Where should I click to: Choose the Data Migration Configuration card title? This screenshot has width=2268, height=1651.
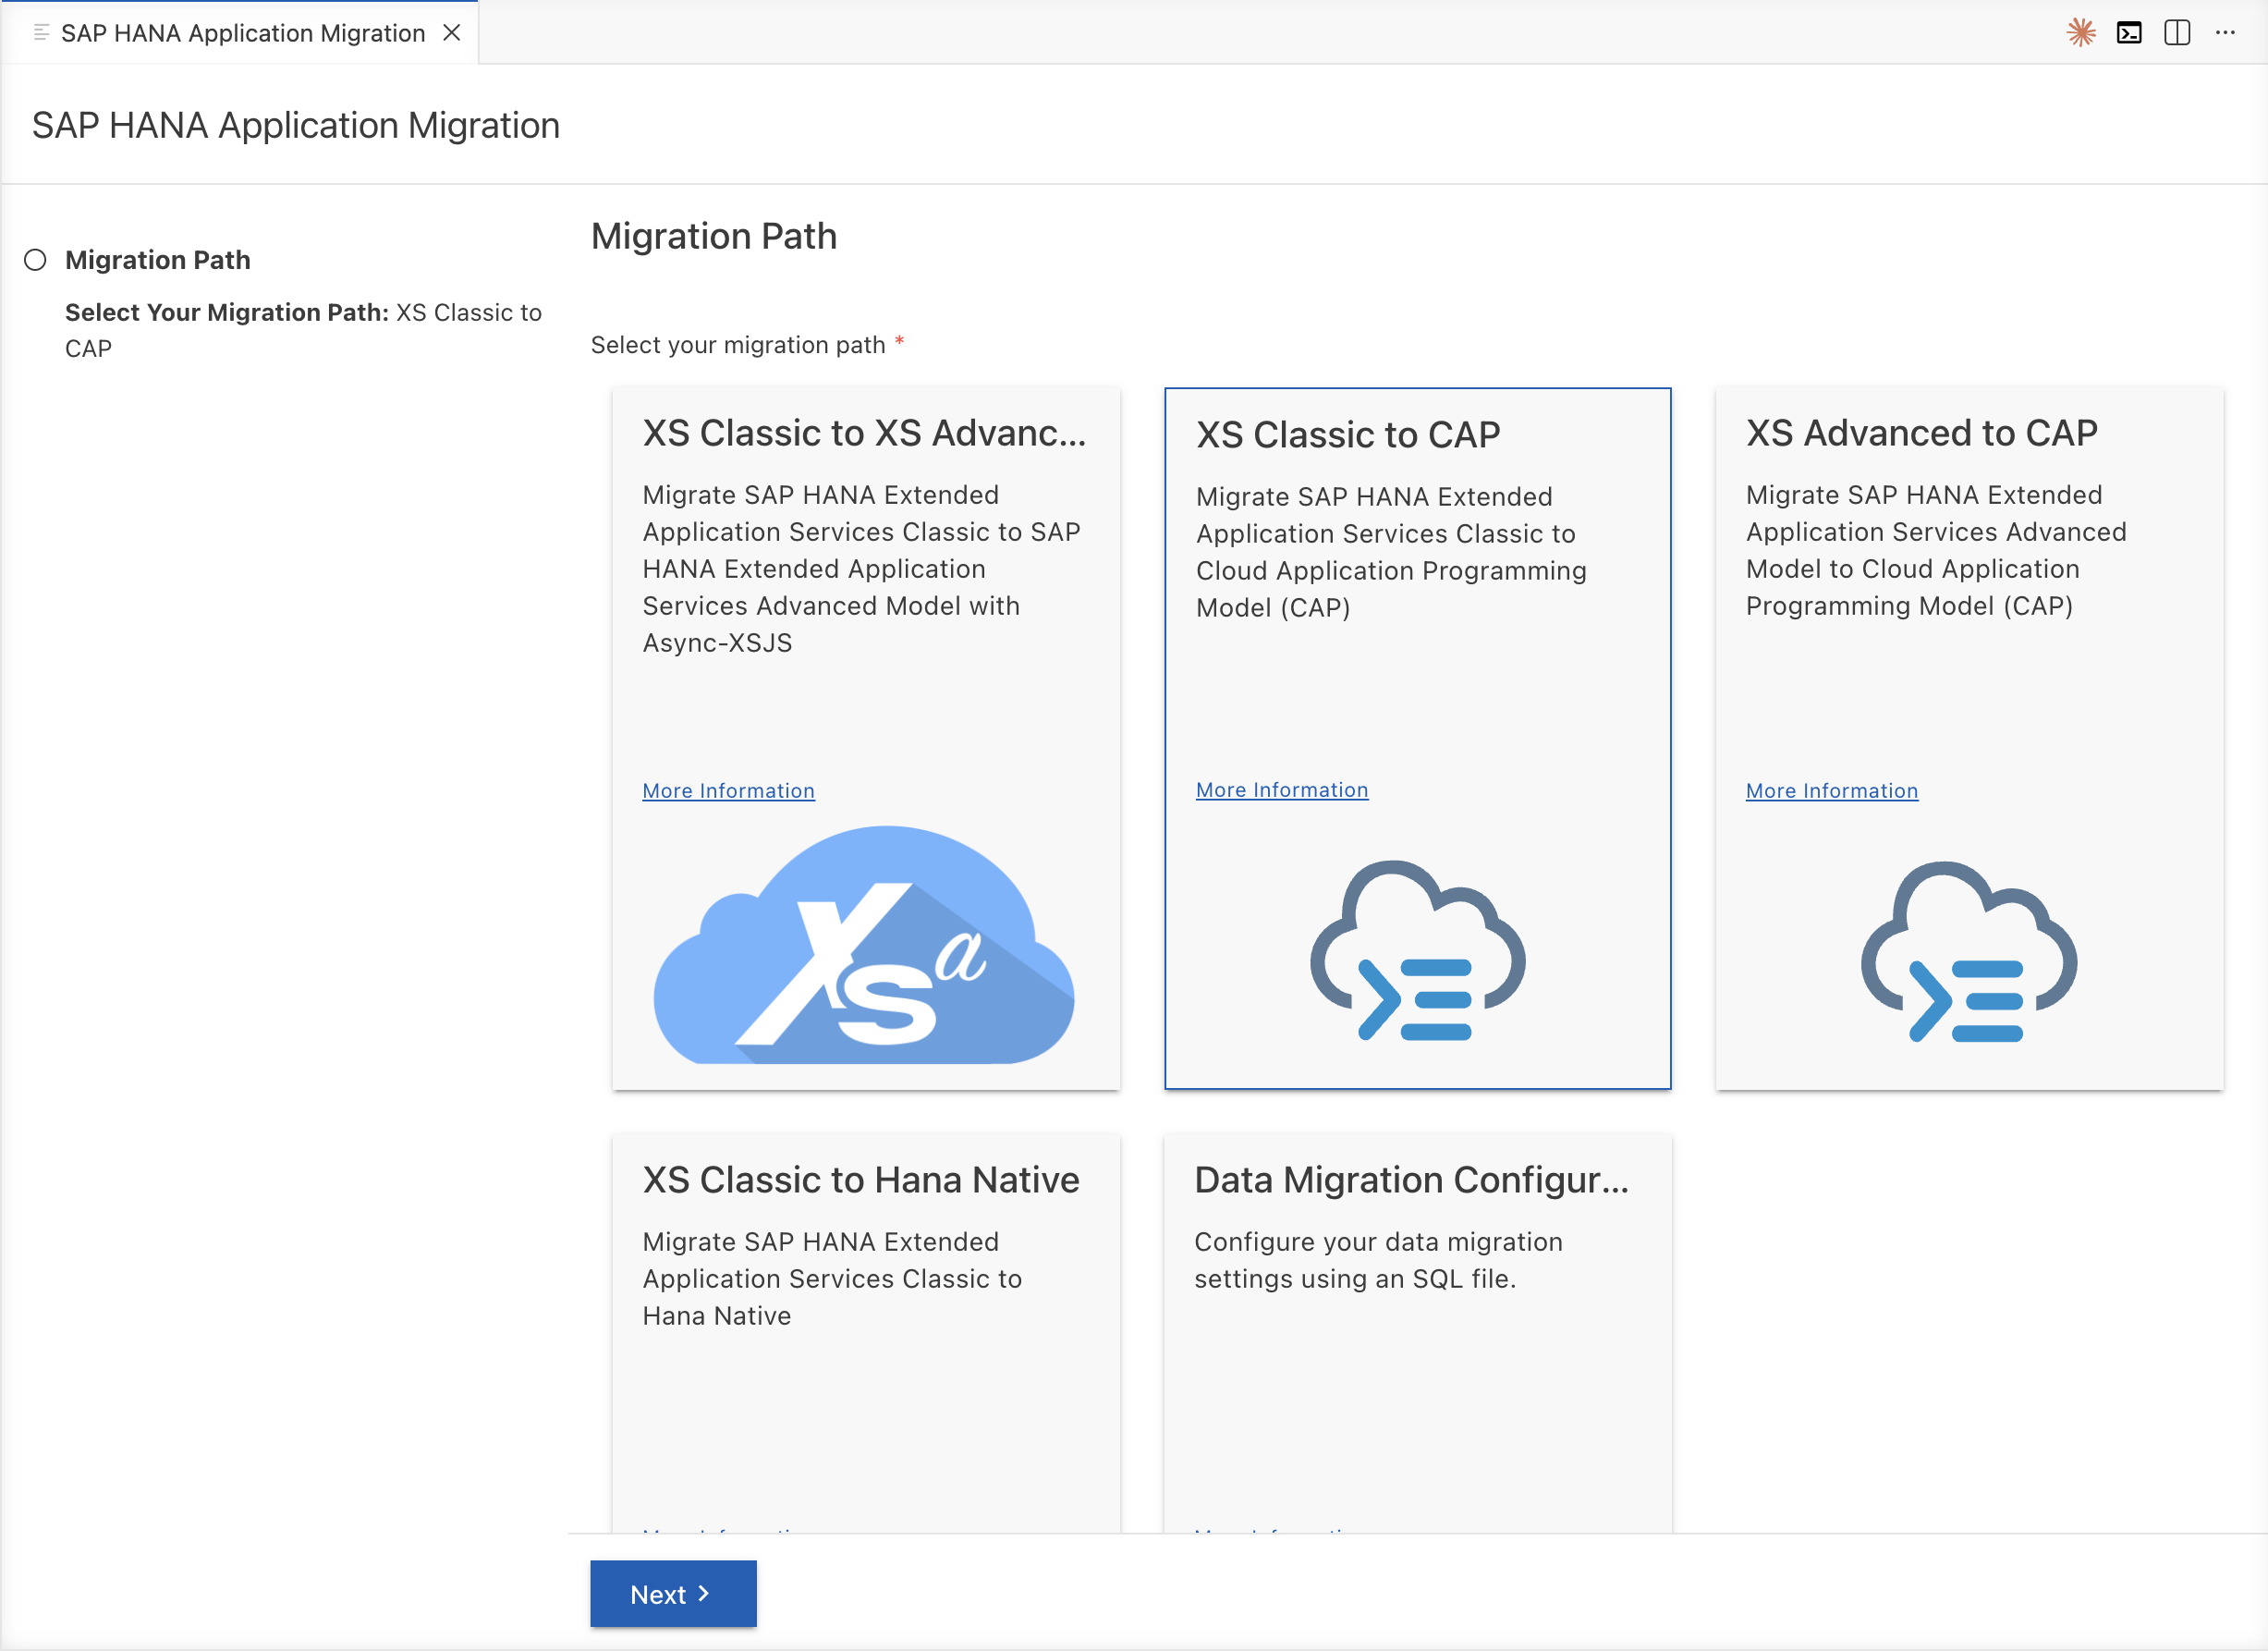pyautogui.click(x=1412, y=1180)
